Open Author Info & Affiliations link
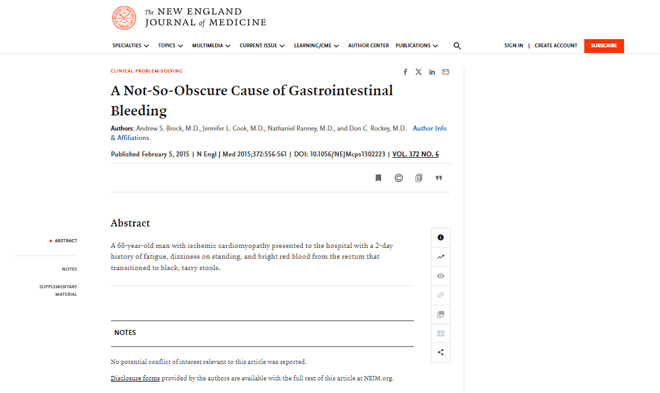This screenshot has width=660, height=393. 429,128
